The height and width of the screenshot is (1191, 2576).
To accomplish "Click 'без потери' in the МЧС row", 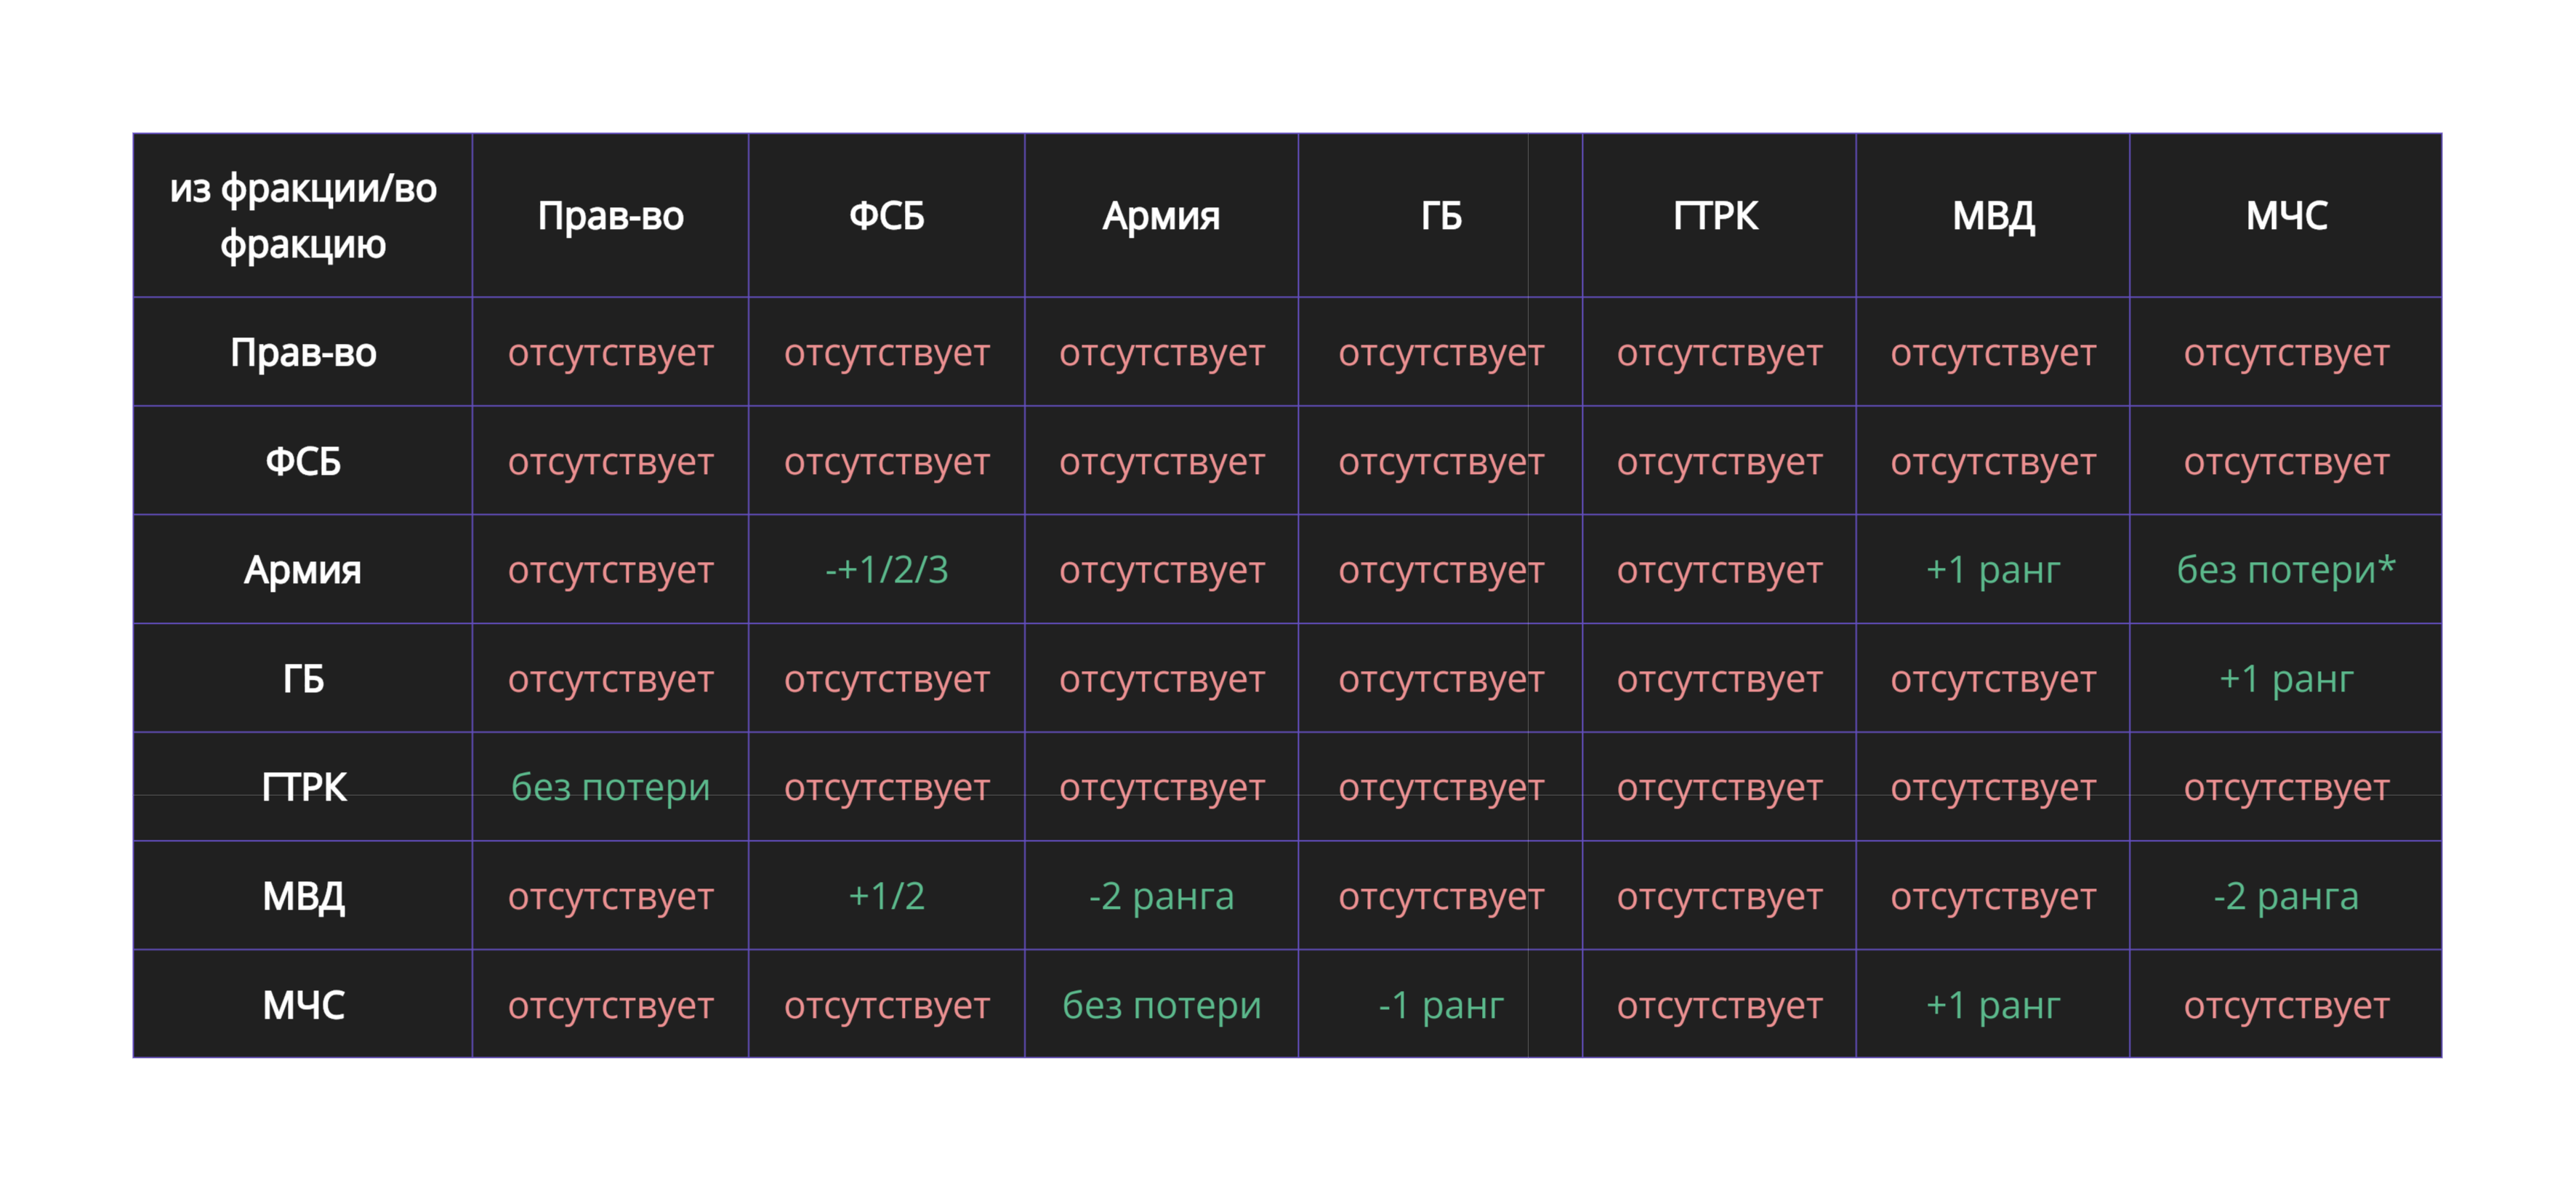I will tap(1161, 1005).
